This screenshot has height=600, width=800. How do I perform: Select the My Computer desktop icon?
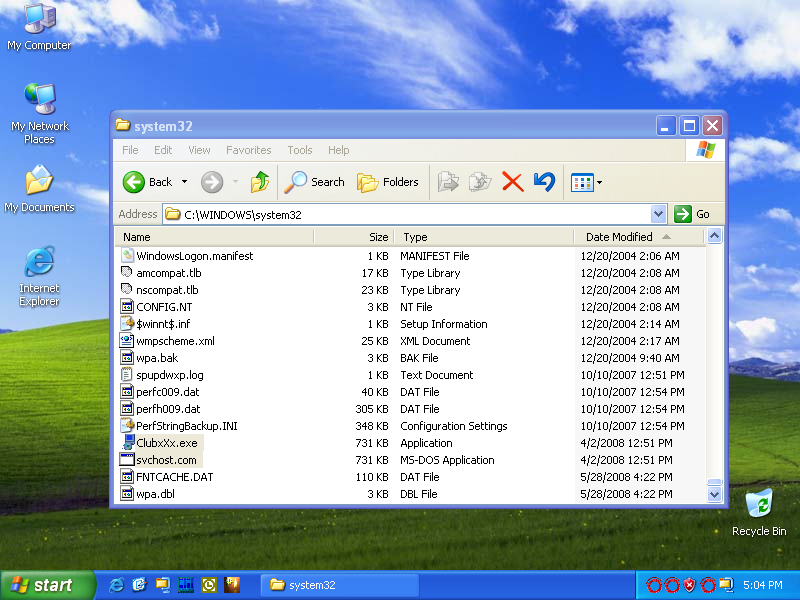click(x=39, y=27)
